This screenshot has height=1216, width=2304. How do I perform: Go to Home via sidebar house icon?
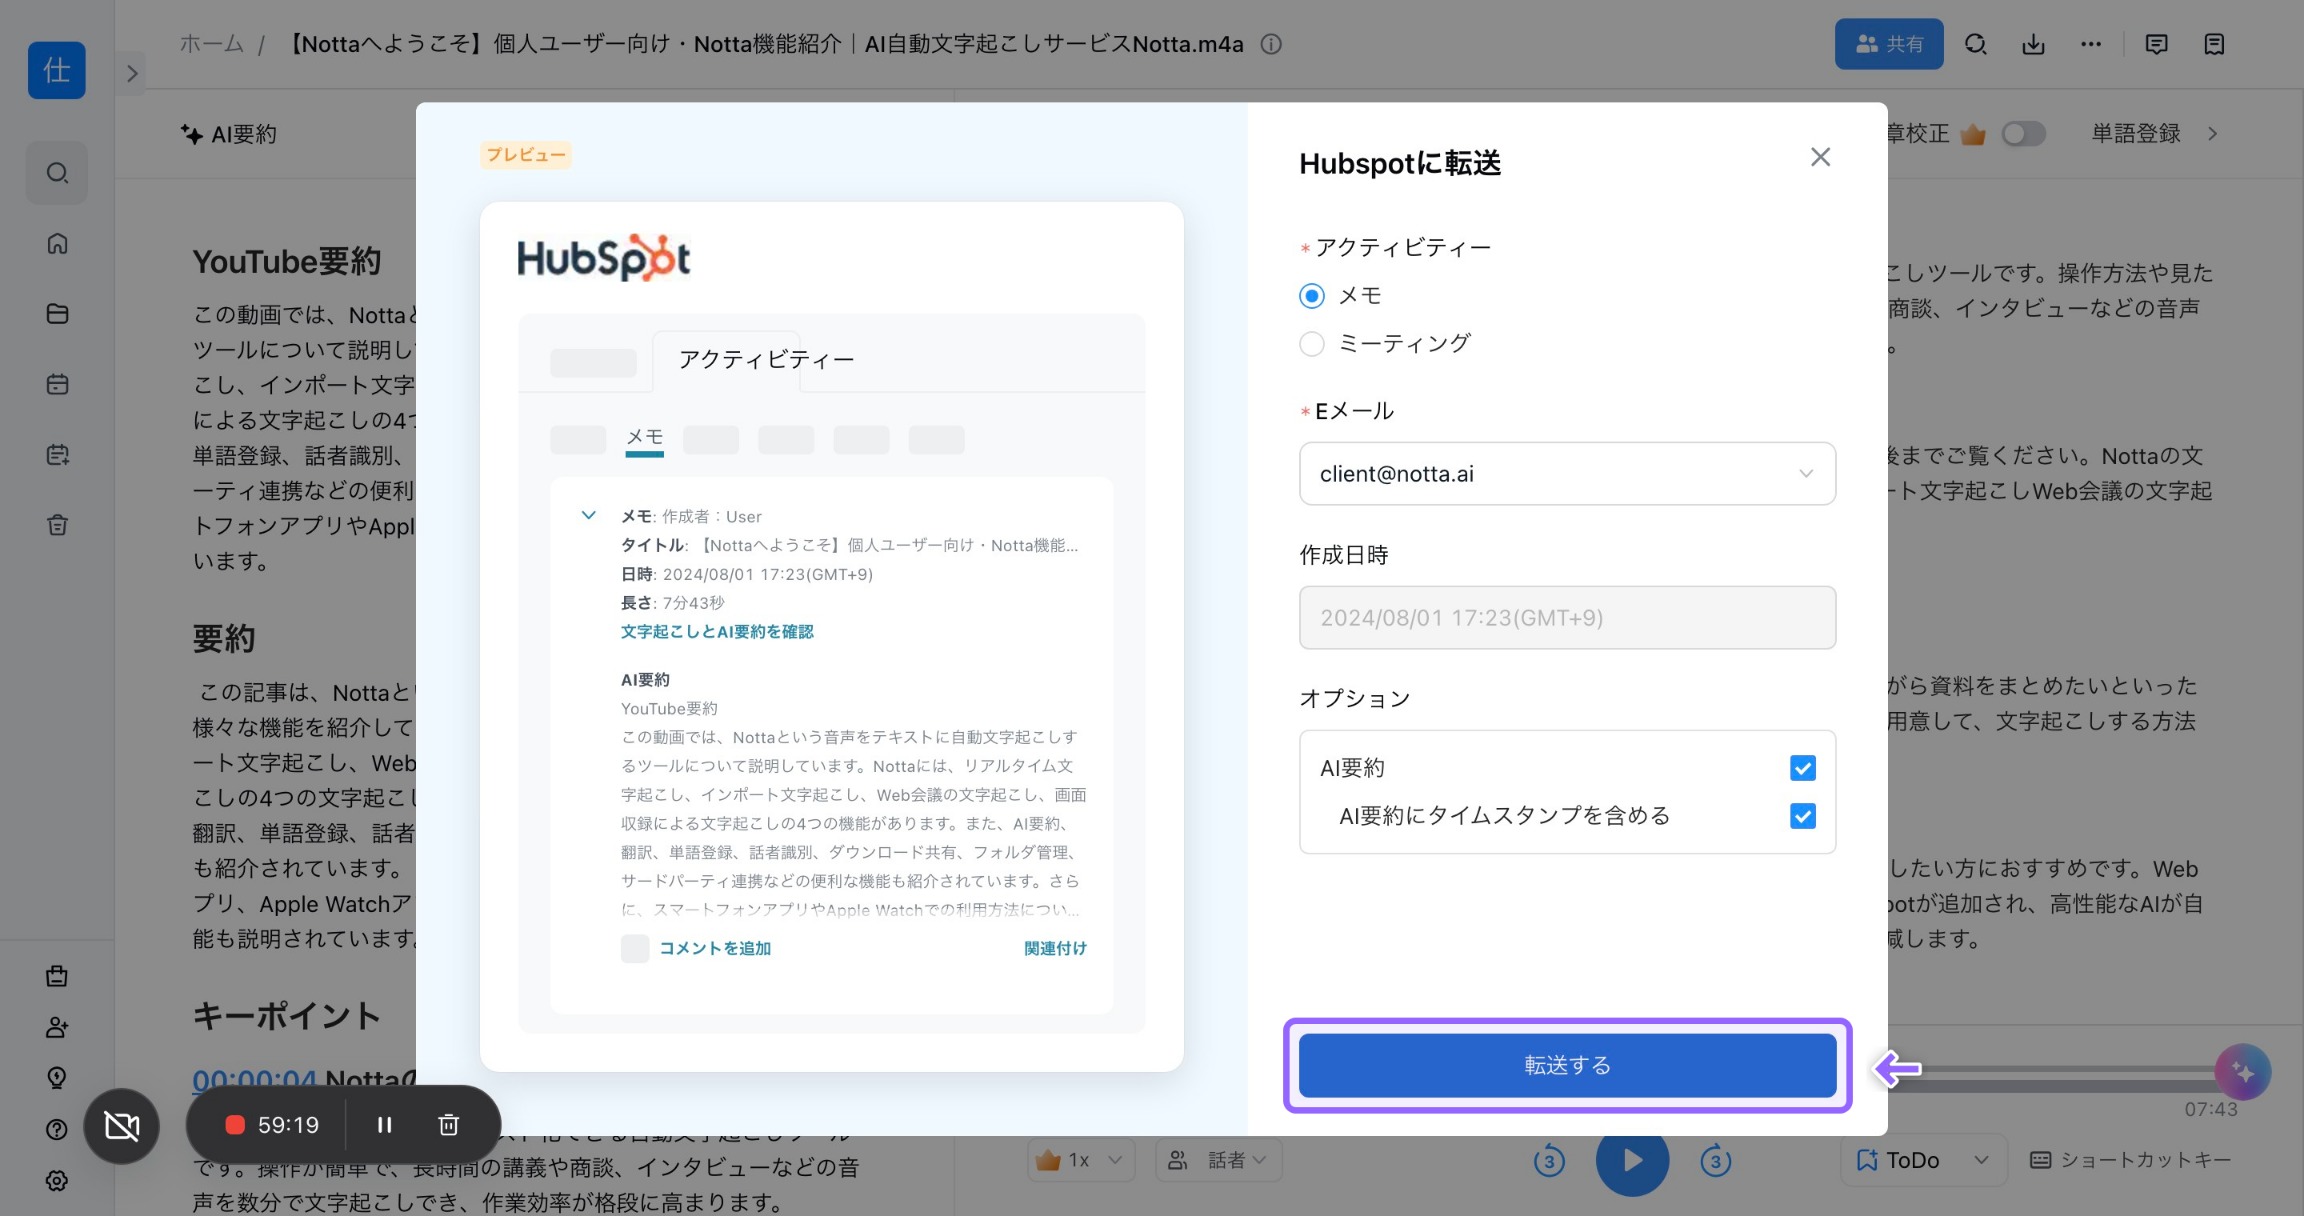click(57, 243)
